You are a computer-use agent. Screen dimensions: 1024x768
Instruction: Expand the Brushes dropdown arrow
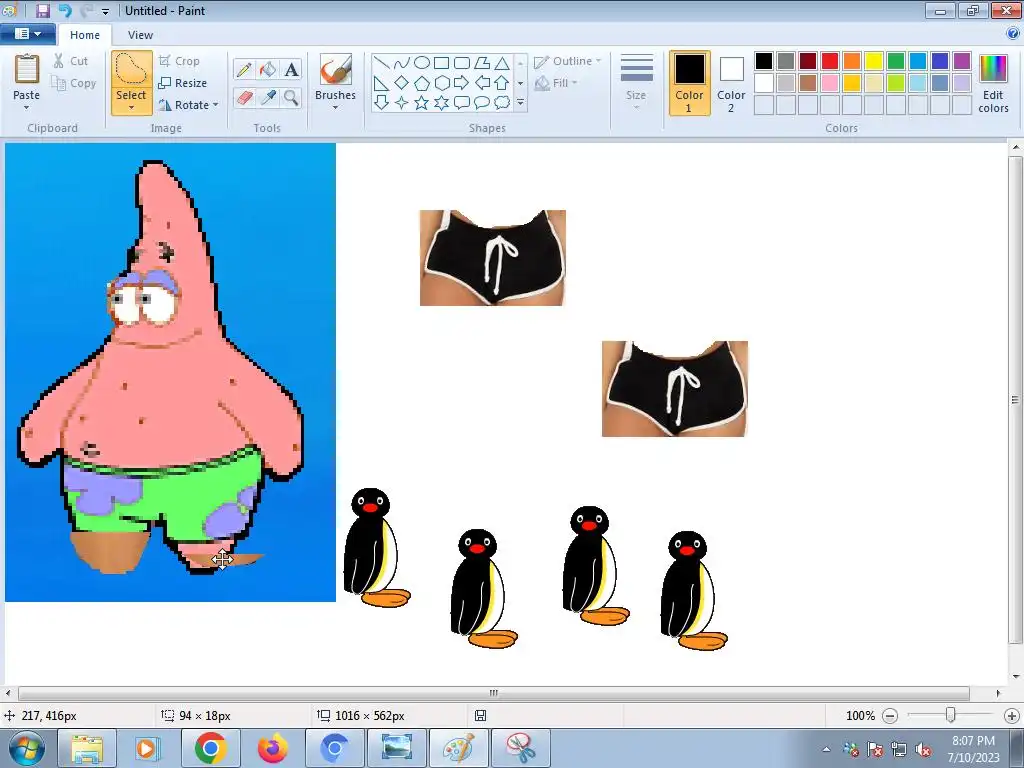click(x=336, y=108)
